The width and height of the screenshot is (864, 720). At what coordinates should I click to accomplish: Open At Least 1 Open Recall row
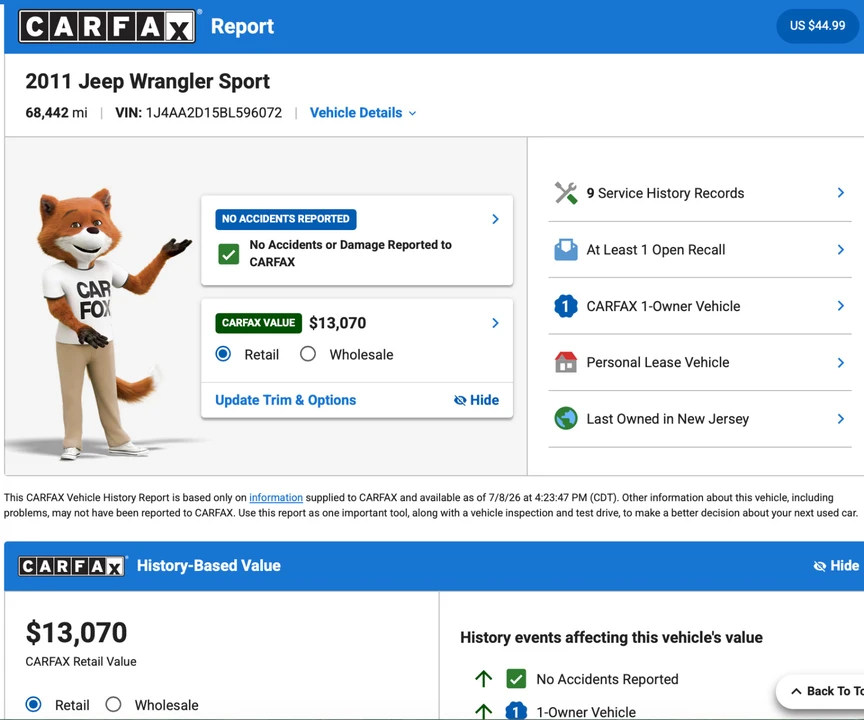[700, 250]
